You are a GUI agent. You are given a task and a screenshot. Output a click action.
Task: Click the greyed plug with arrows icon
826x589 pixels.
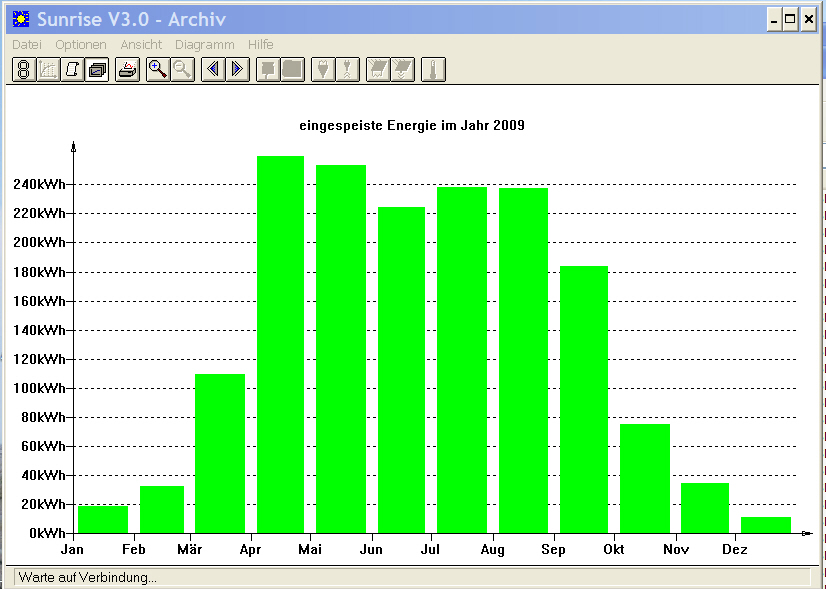coord(348,70)
